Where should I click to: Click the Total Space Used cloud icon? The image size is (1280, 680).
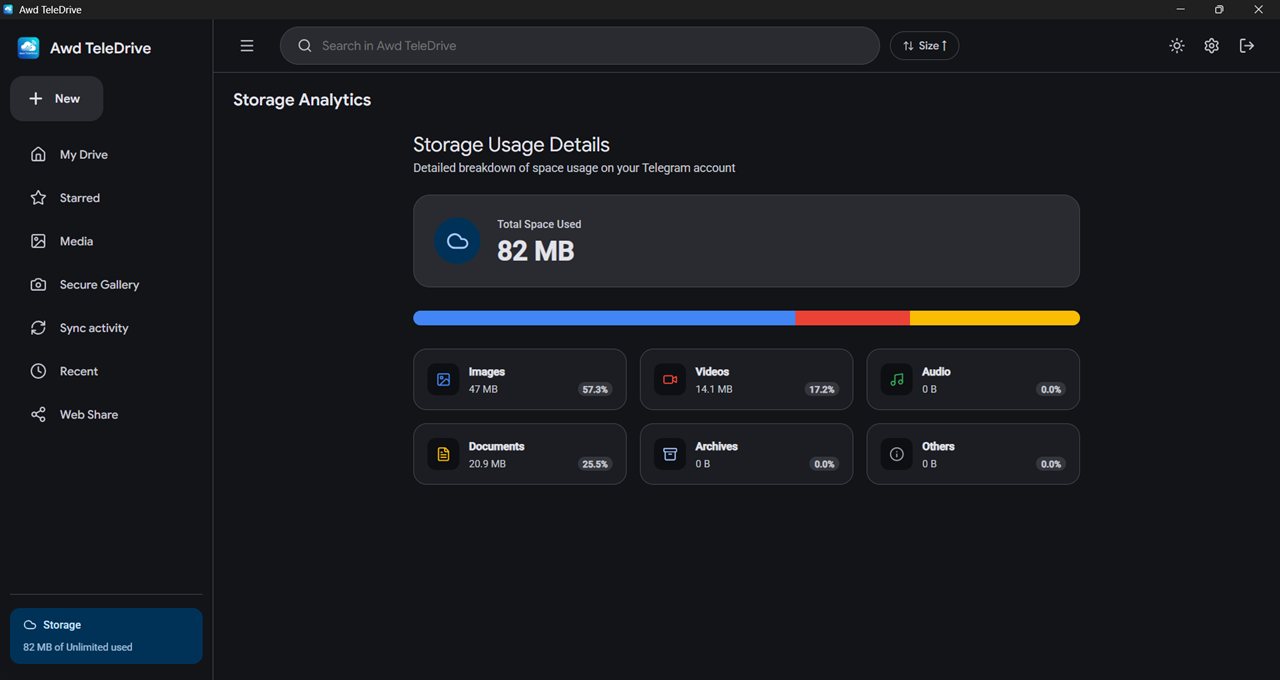457,241
